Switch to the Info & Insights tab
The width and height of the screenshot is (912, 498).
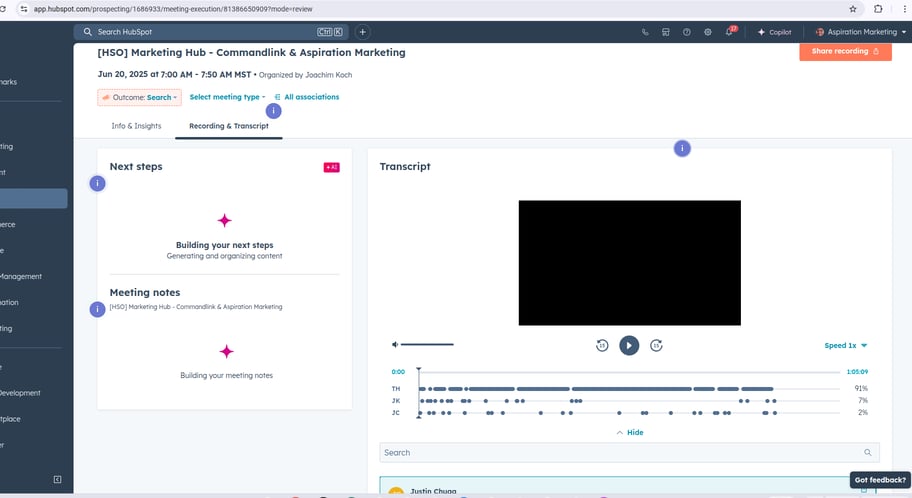(x=136, y=126)
